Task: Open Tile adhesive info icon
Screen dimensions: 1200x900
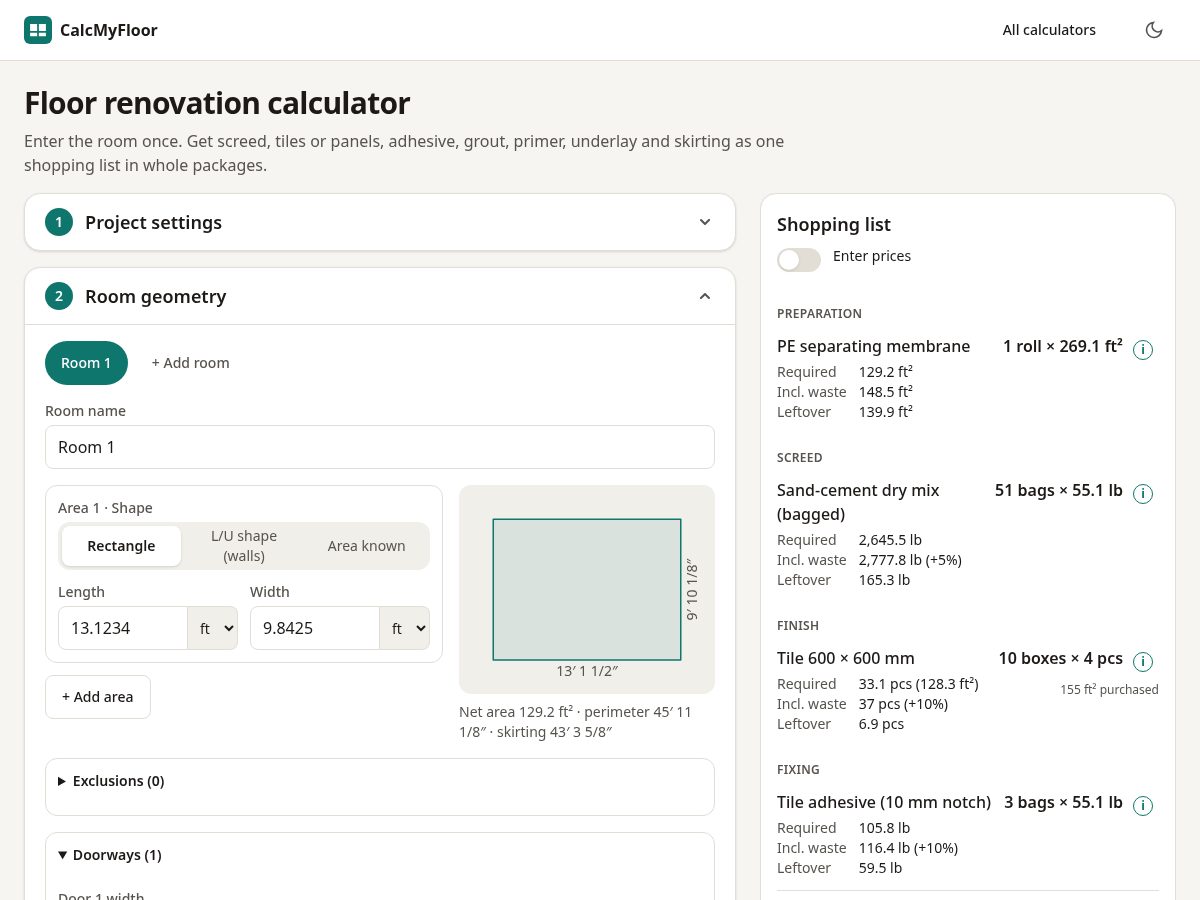Action: [x=1143, y=806]
